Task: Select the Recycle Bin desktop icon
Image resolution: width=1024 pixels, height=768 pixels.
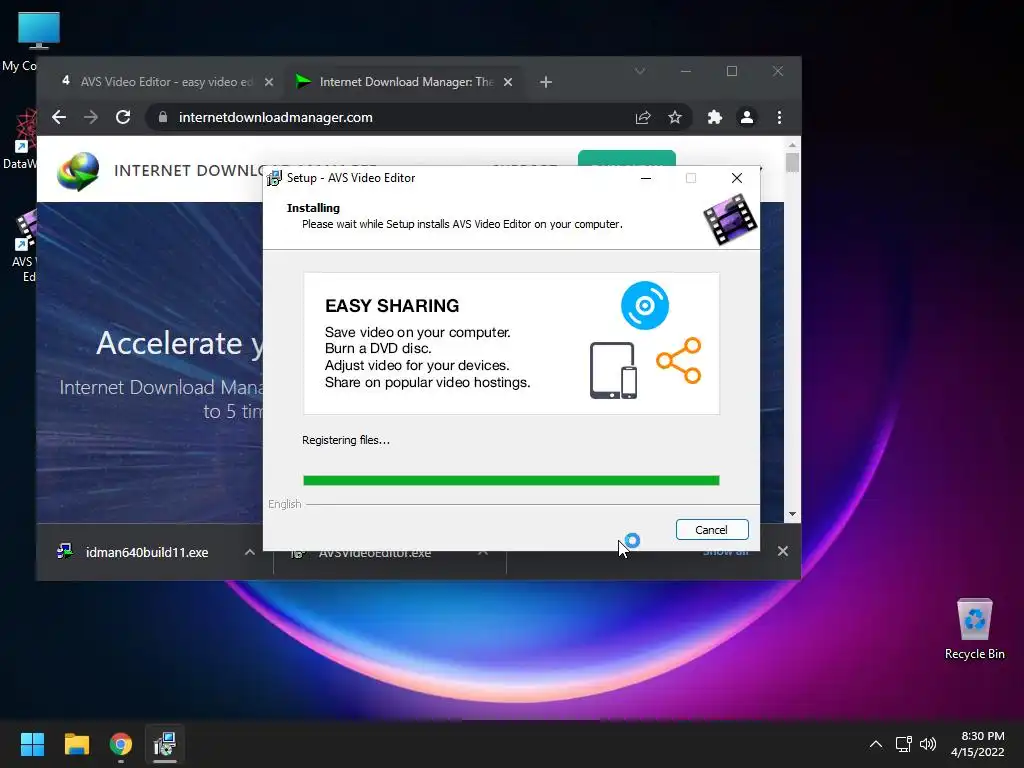Action: (x=974, y=629)
